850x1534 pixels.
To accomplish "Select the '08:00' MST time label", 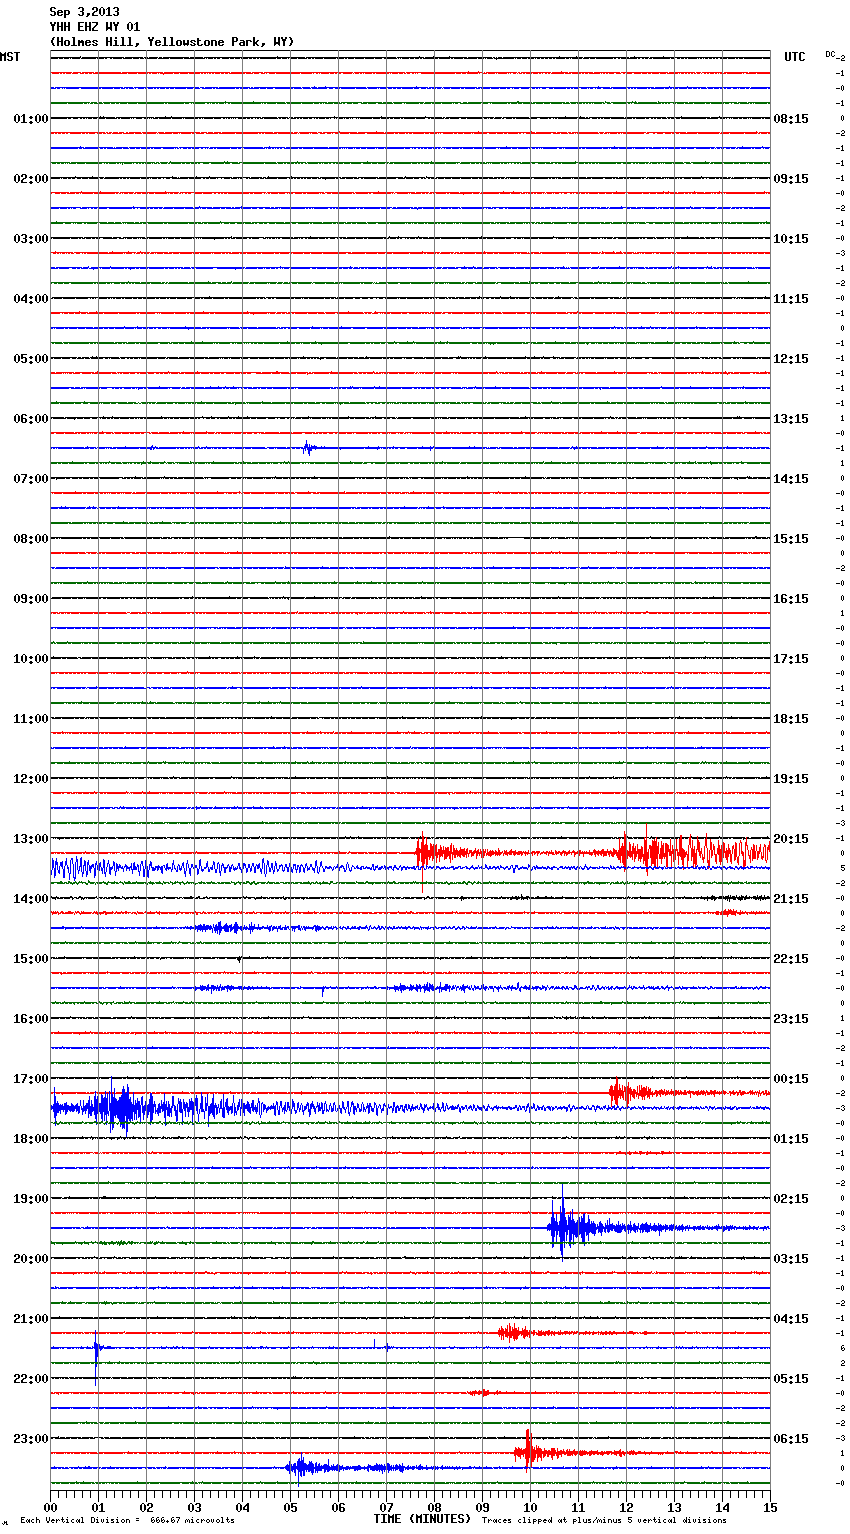I will [x=31, y=539].
